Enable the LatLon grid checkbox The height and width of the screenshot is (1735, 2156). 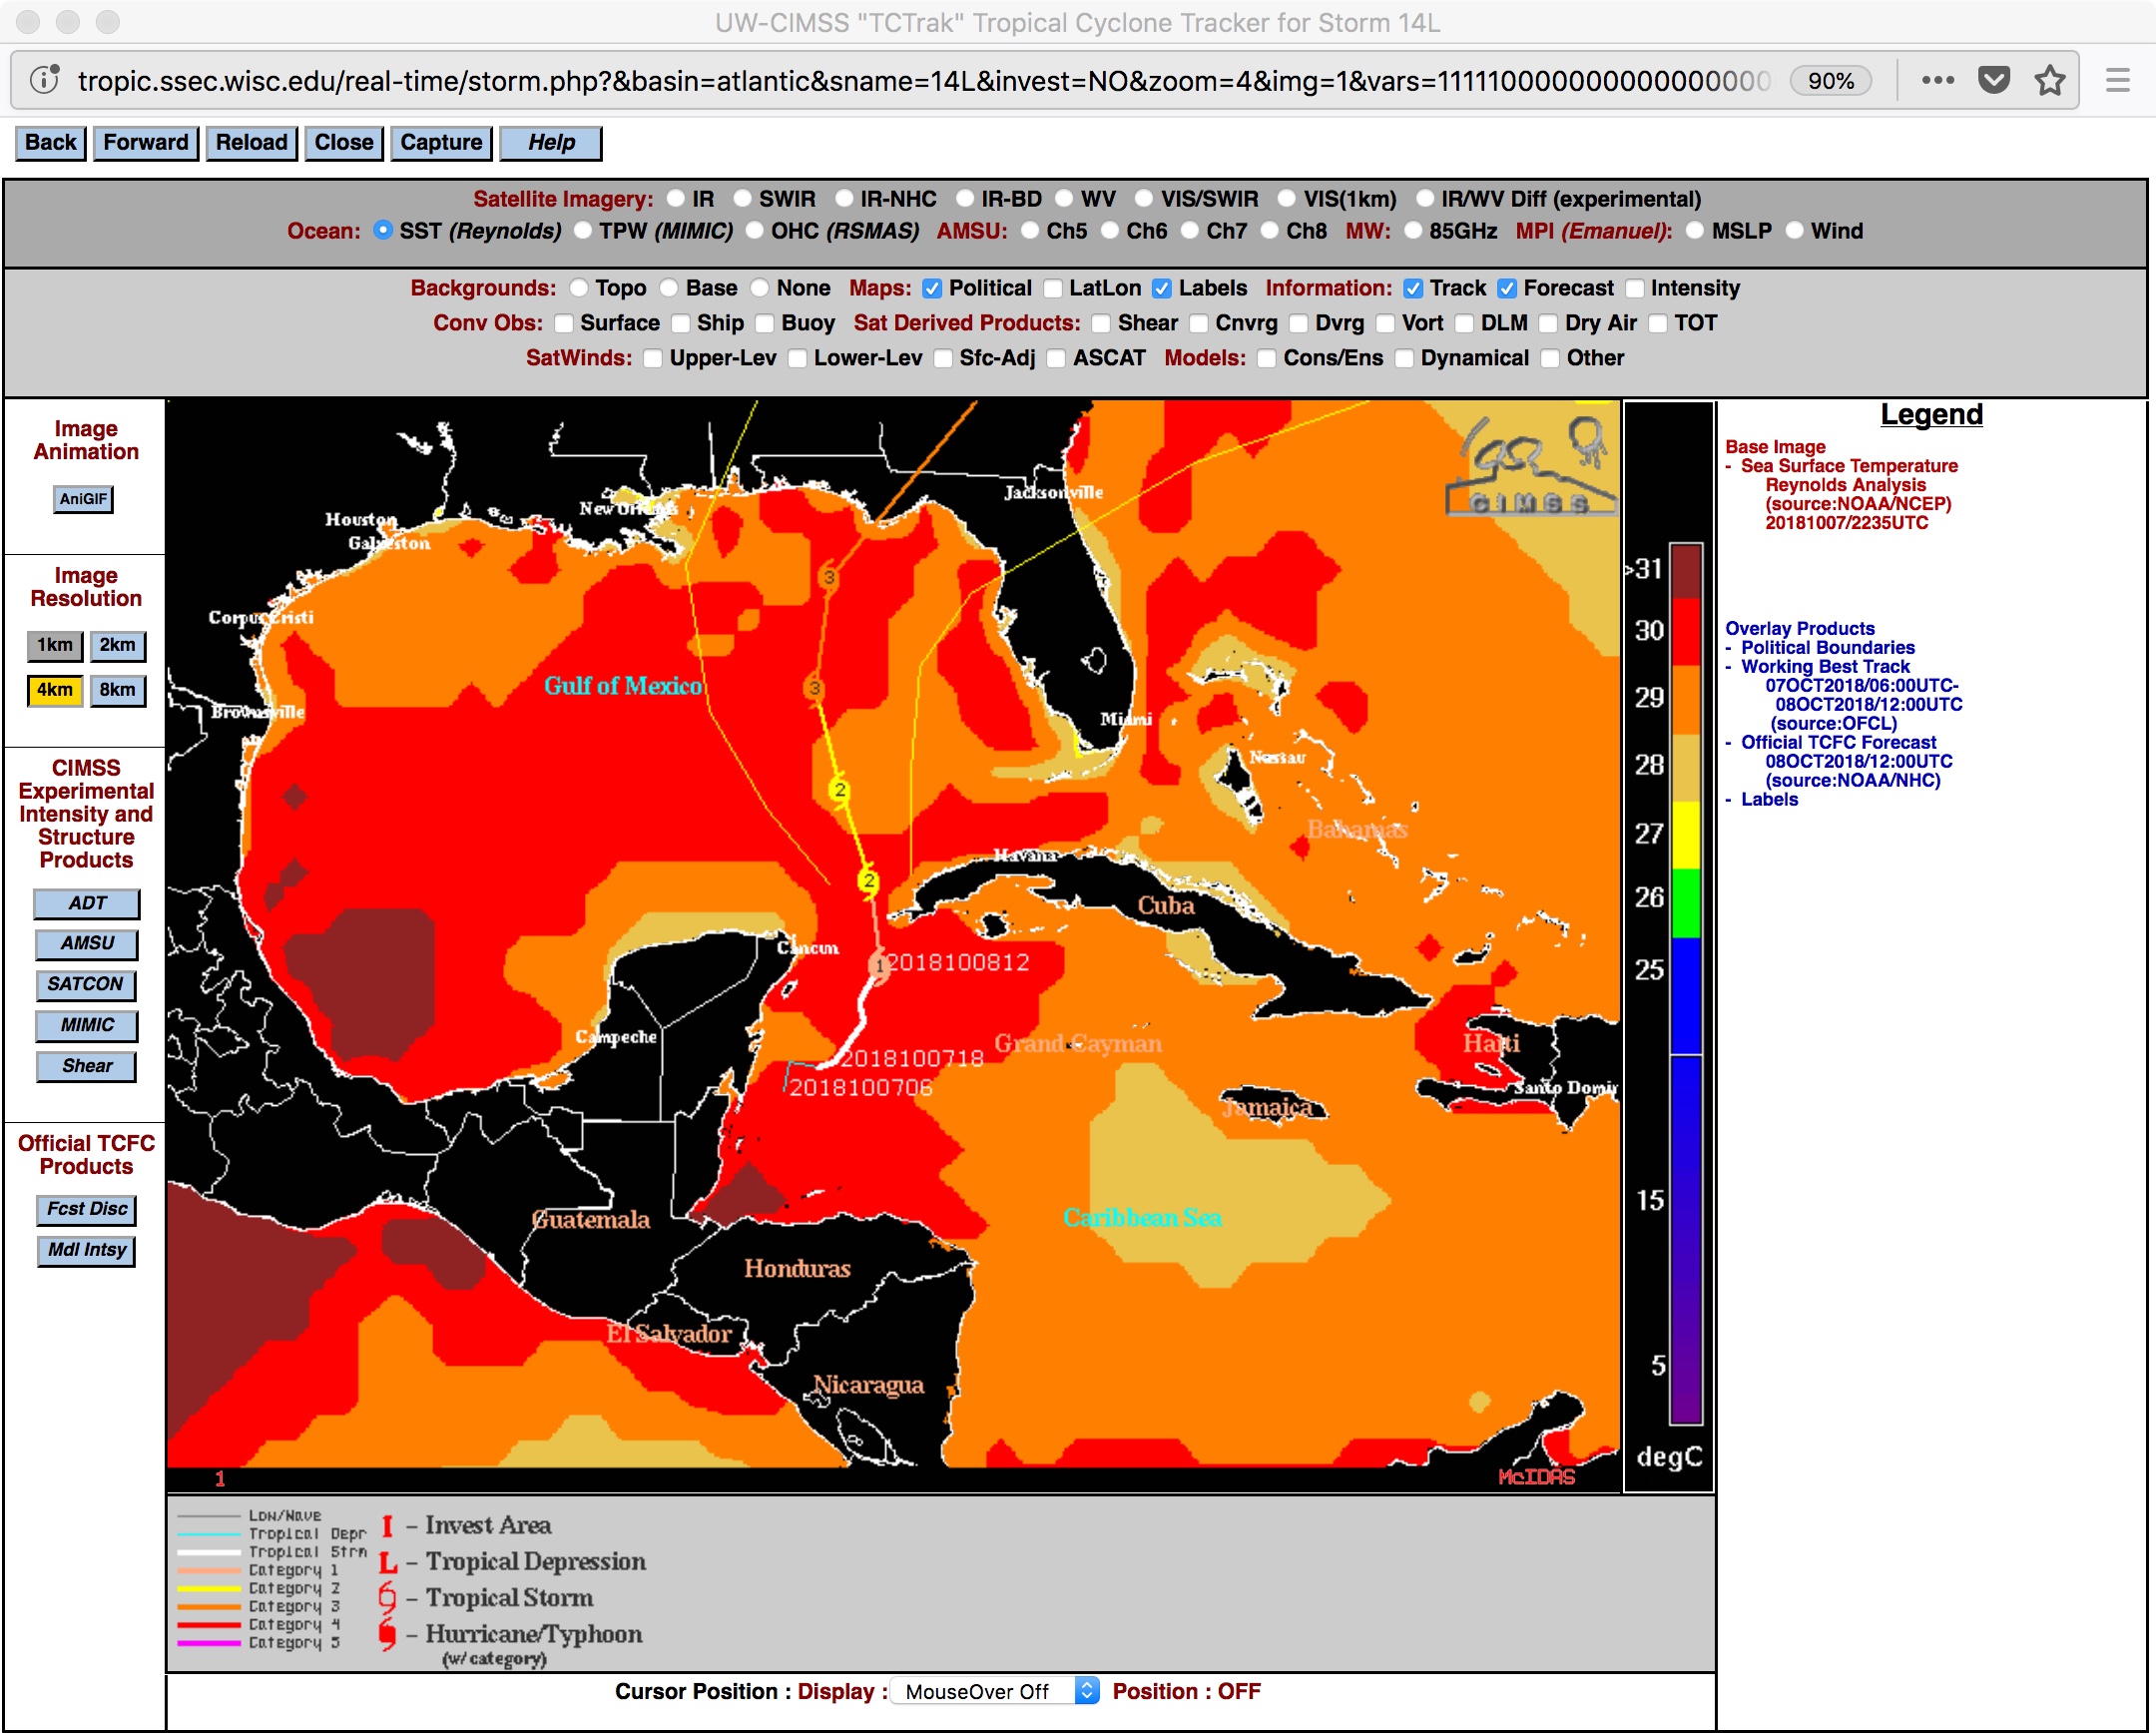[x=1053, y=289]
